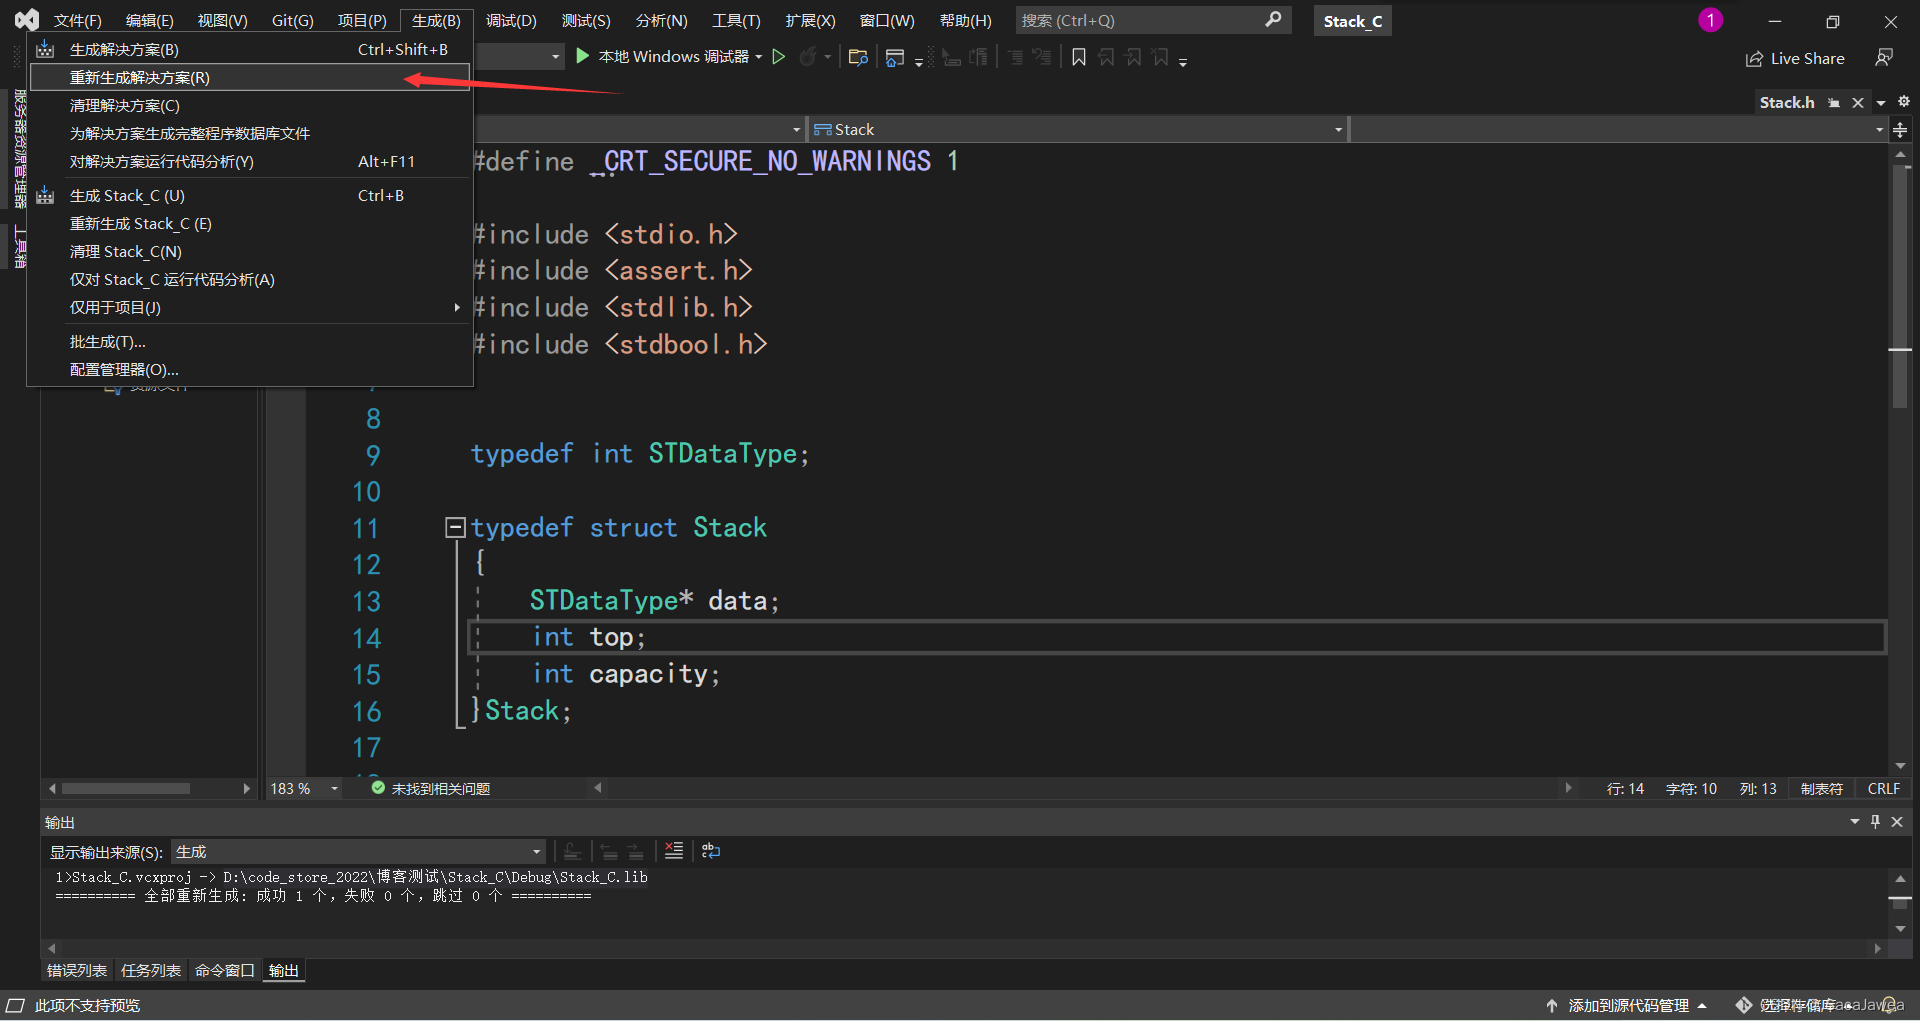The height and width of the screenshot is (1021, 1920).
Task: Click the search magnifier icon
Action: 1273,20
